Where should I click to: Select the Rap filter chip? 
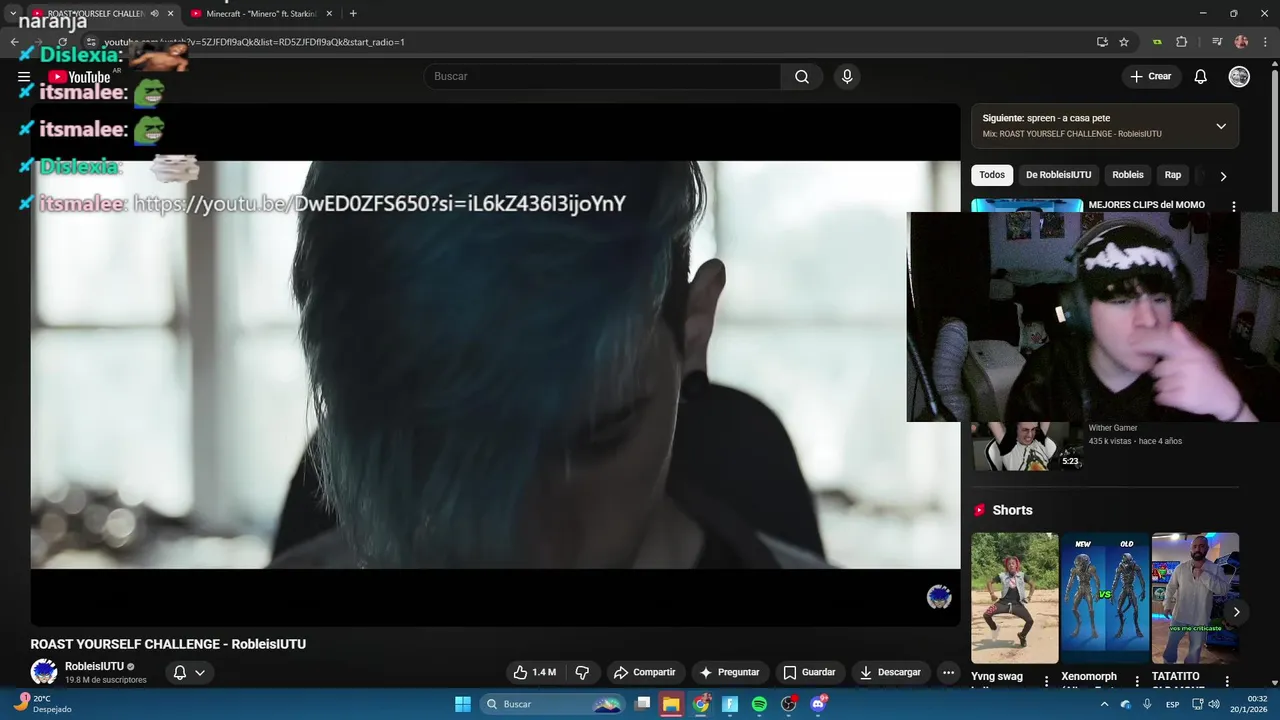tap(1173, 175)
